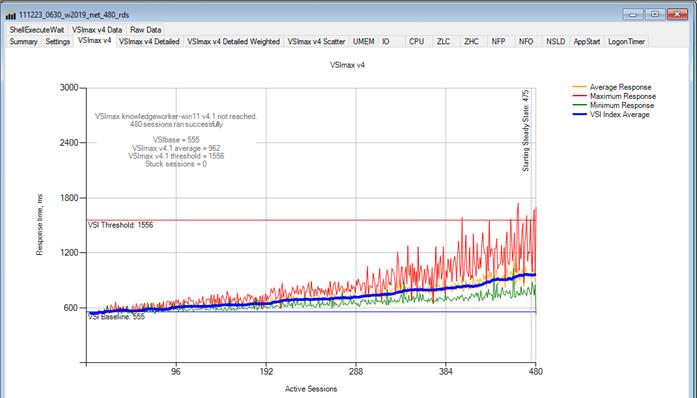The height and width of the screenshot is (398, 697).
Task: Click 'VSImax v4.1 threshold = 1556' text
Action: click(176, 156)
